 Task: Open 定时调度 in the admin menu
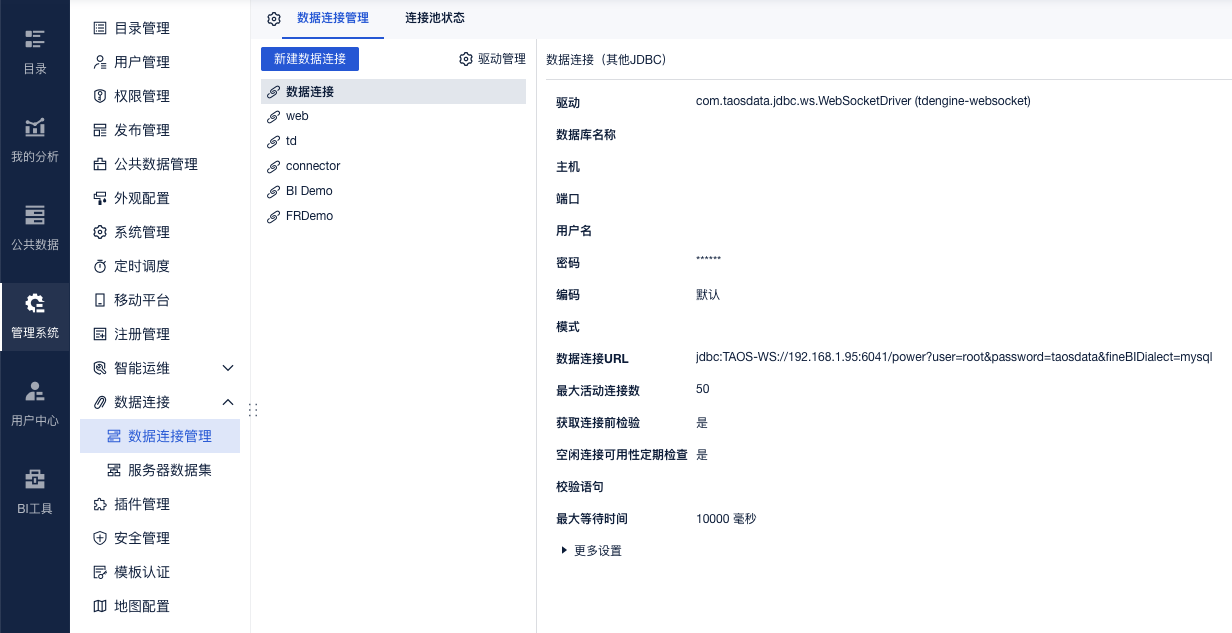(x=141, y=266)
